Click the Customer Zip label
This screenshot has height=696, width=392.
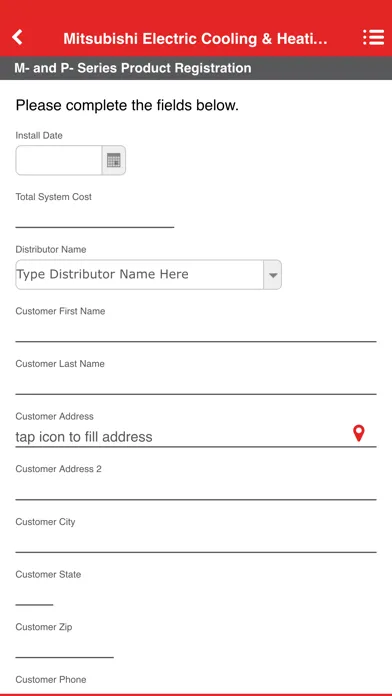pos(44,627)
